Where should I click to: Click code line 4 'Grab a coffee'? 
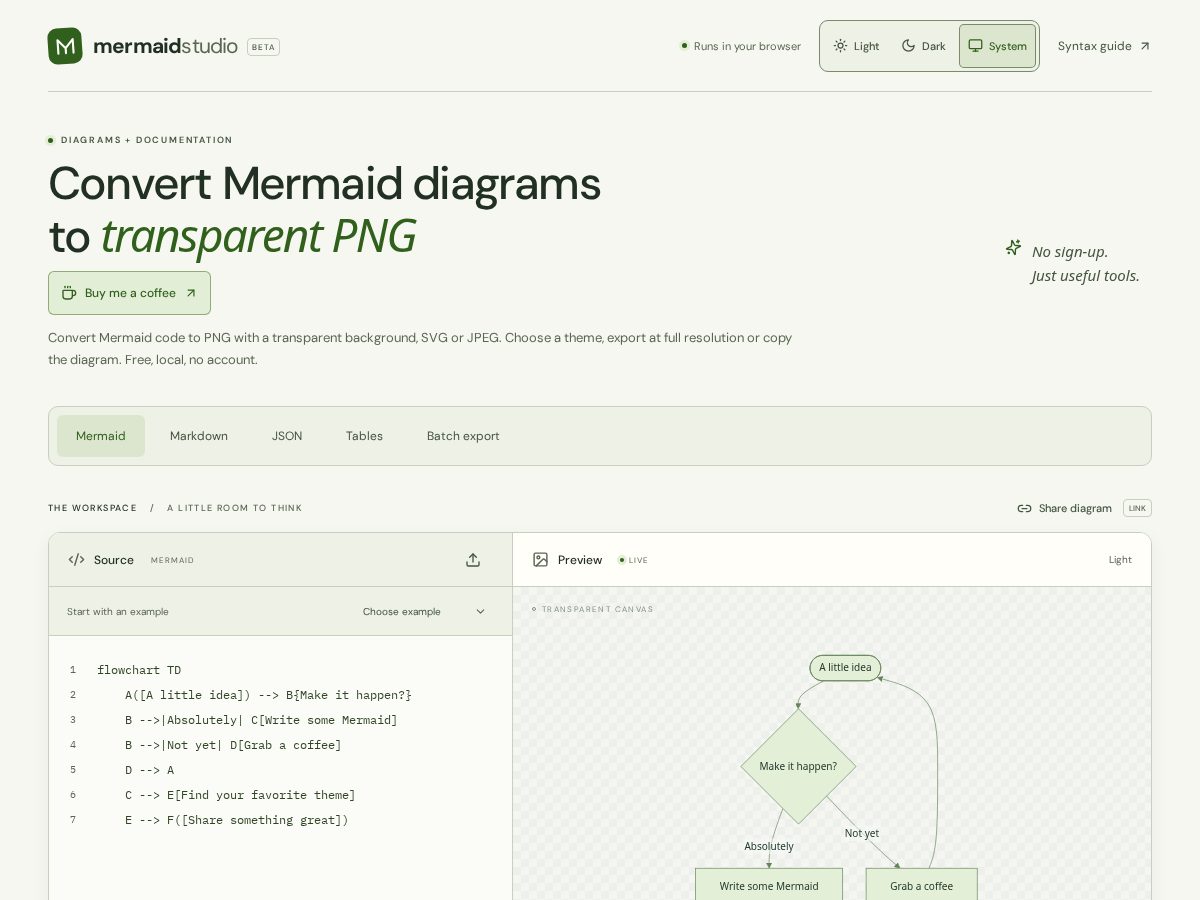click(233, 745)
